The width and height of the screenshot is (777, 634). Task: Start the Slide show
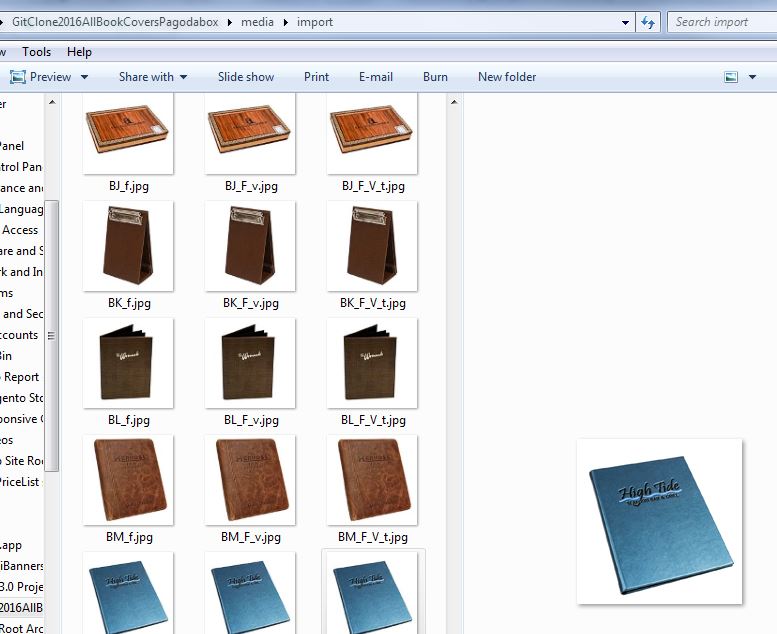246,77
